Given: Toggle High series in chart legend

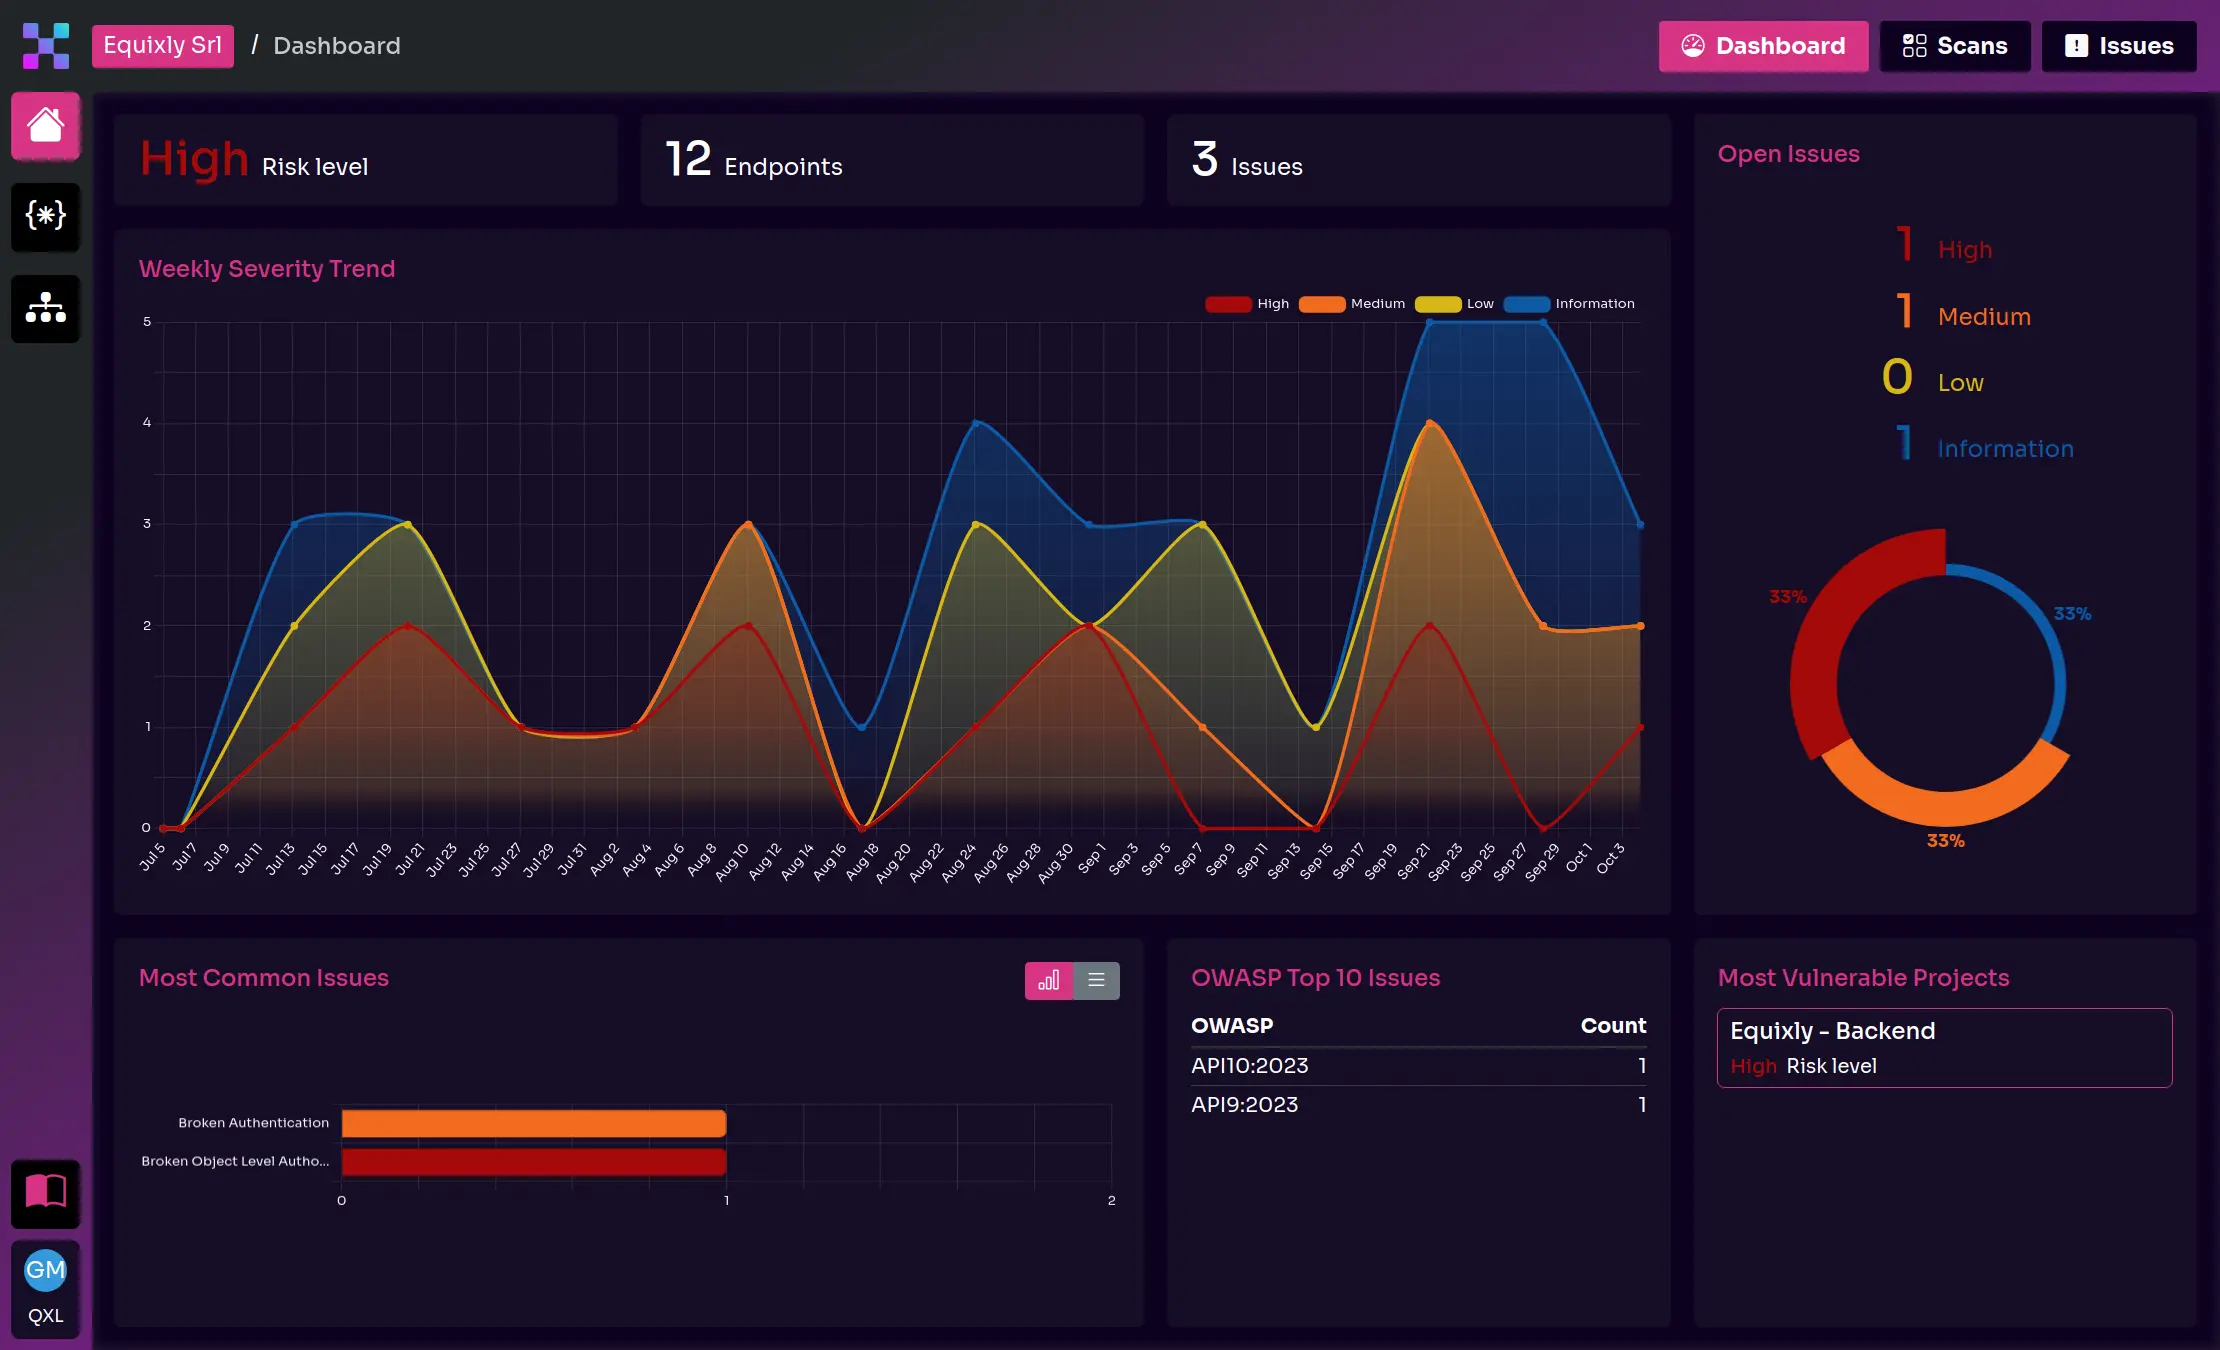Looking at the screenshot, I should click(1228, 304).
